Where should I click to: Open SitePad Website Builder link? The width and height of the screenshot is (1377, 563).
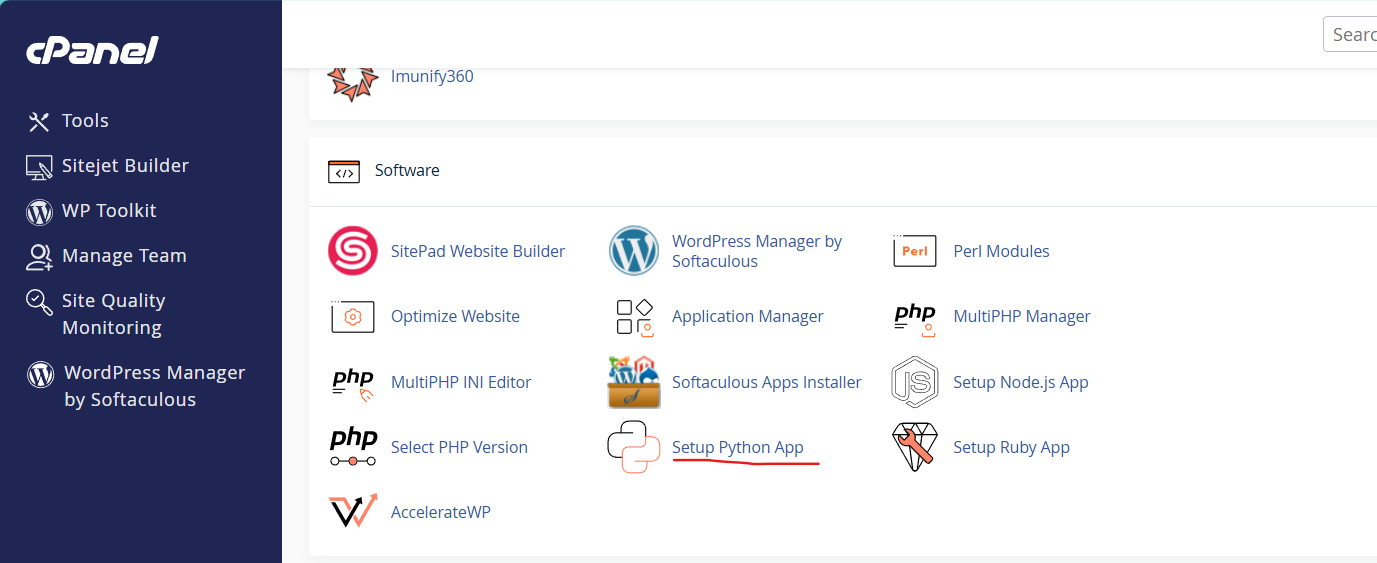(478, 251)
